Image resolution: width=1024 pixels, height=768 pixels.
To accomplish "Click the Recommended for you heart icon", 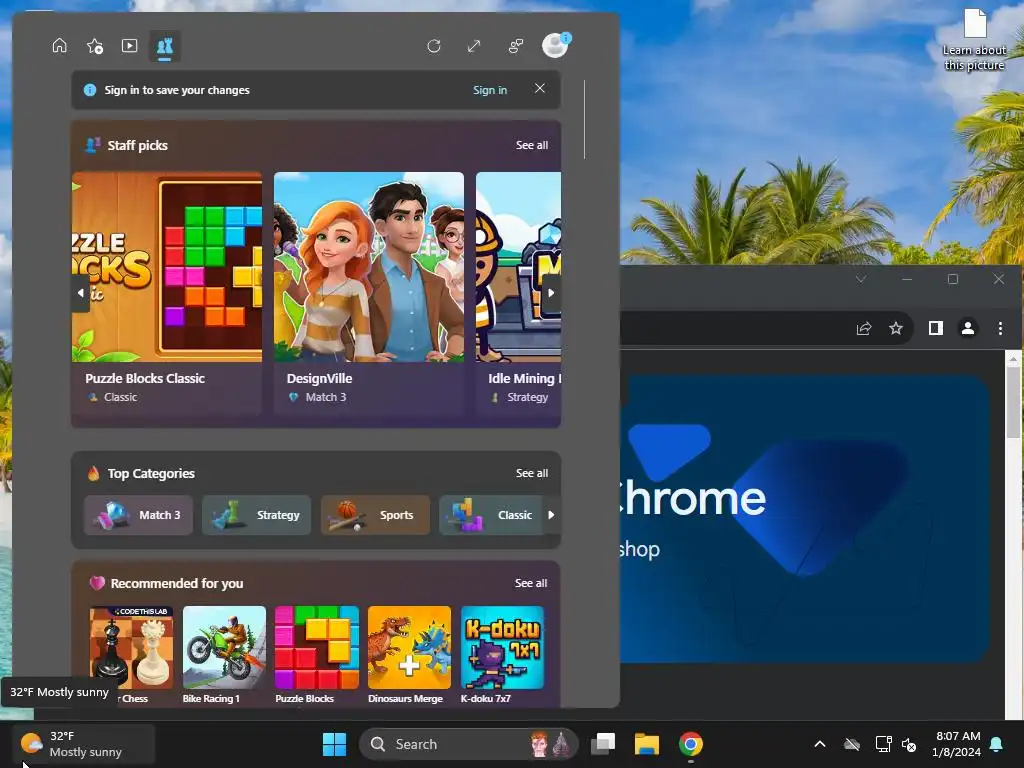I will (x=97, y=583).
